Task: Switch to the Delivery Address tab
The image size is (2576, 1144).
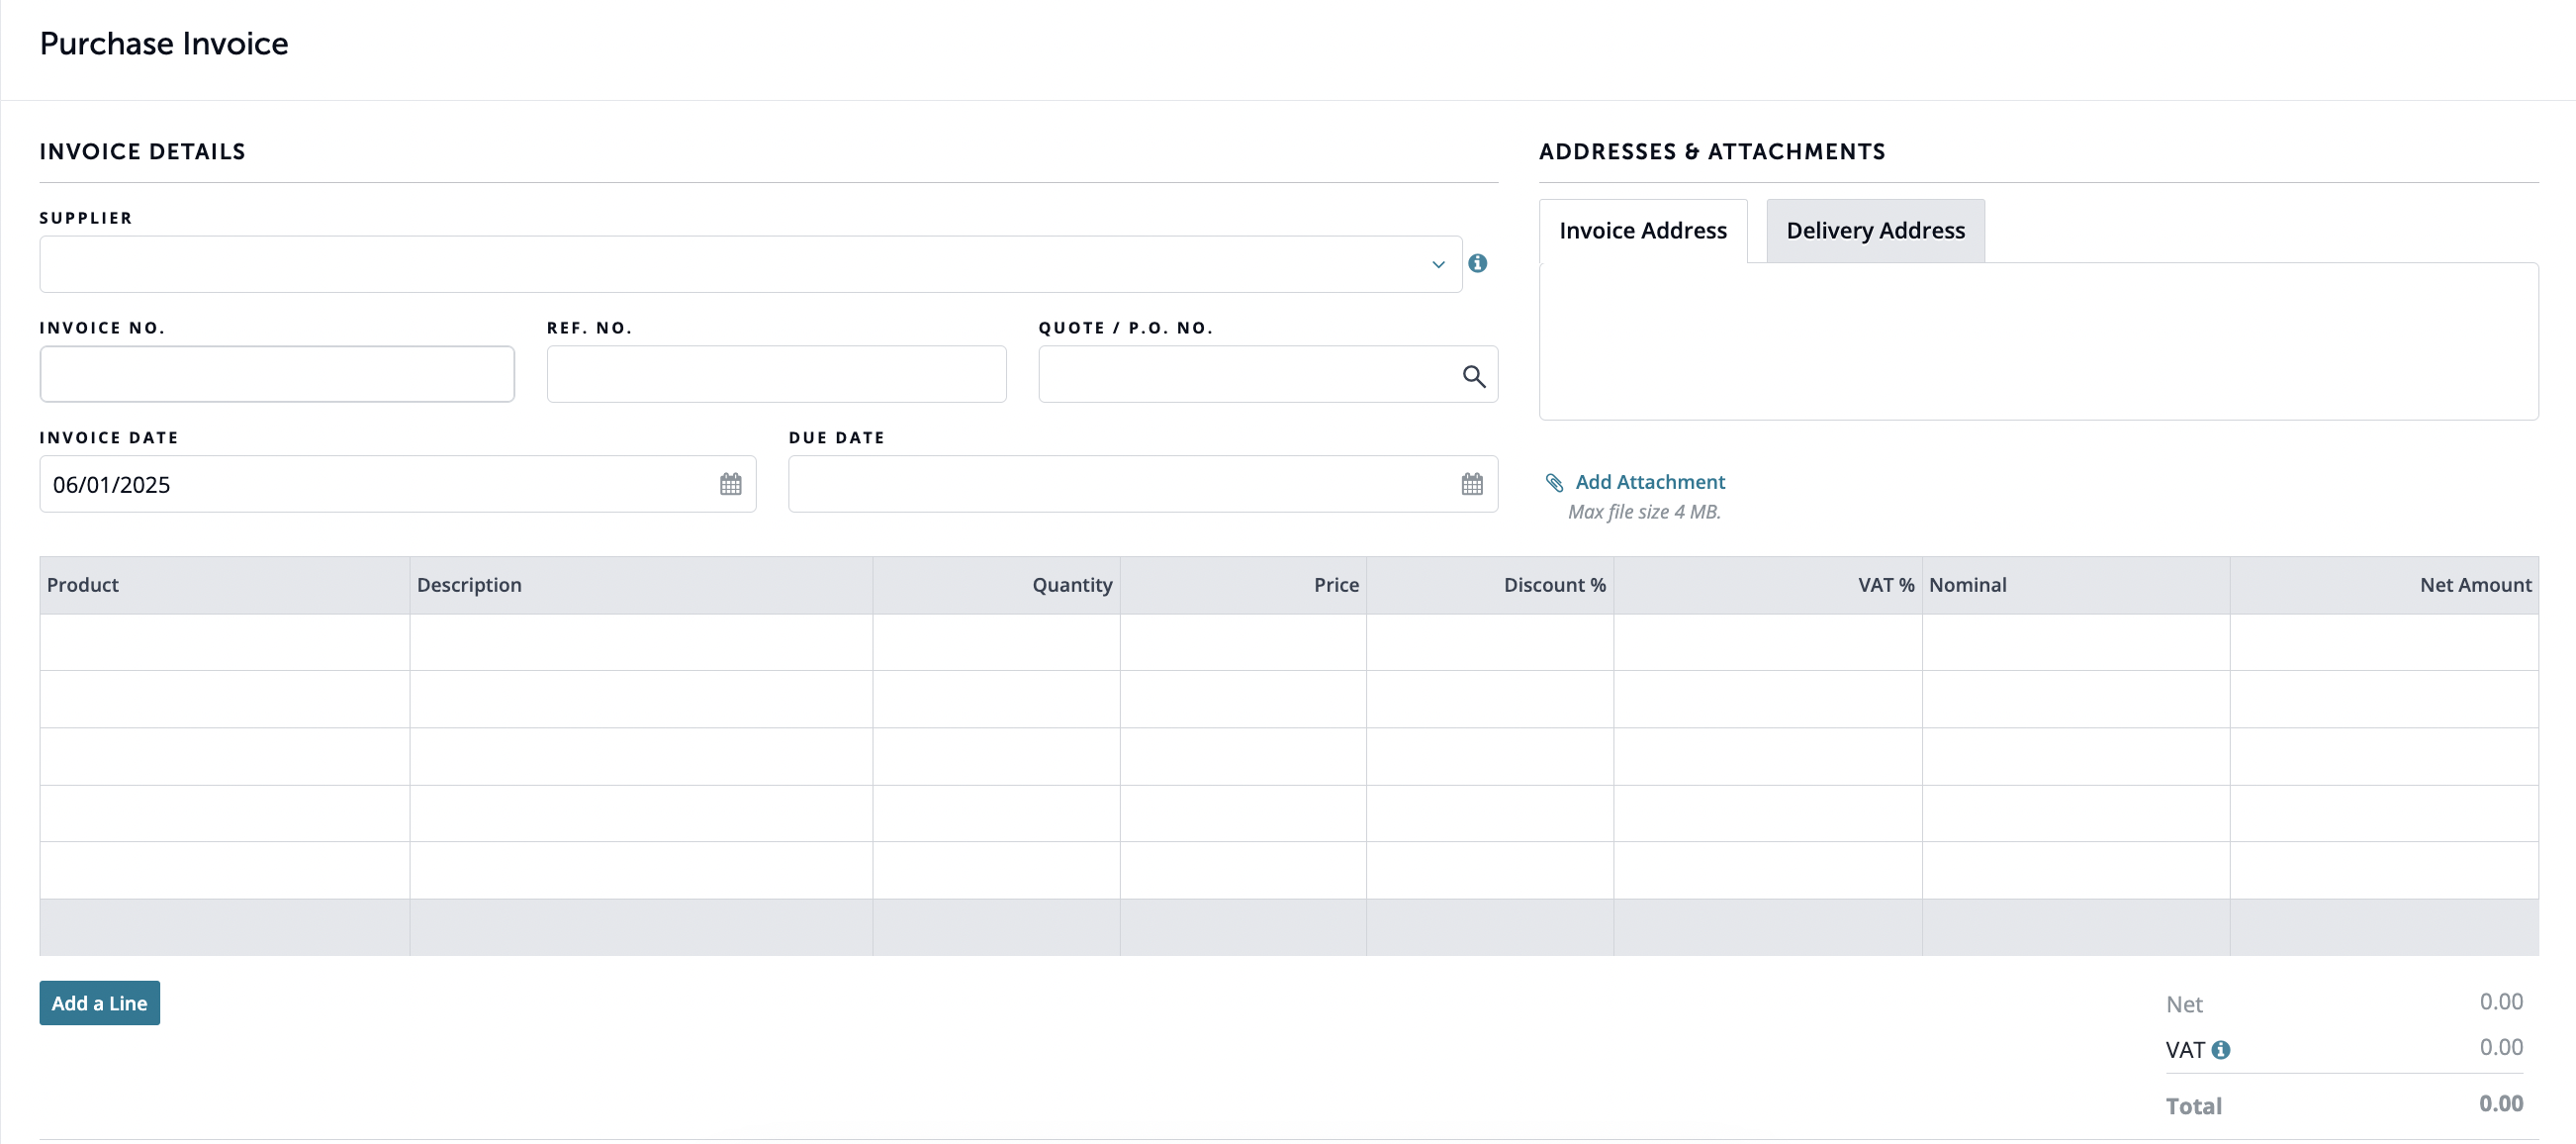Action: pyautogui.click(x=1875, y=231)
